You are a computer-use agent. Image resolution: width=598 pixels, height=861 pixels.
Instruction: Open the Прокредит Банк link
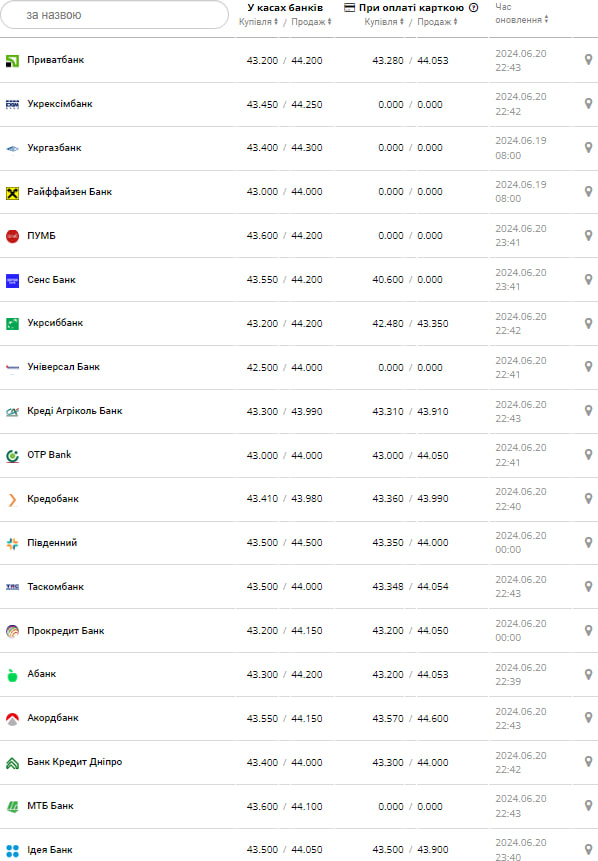click(66, 630)
